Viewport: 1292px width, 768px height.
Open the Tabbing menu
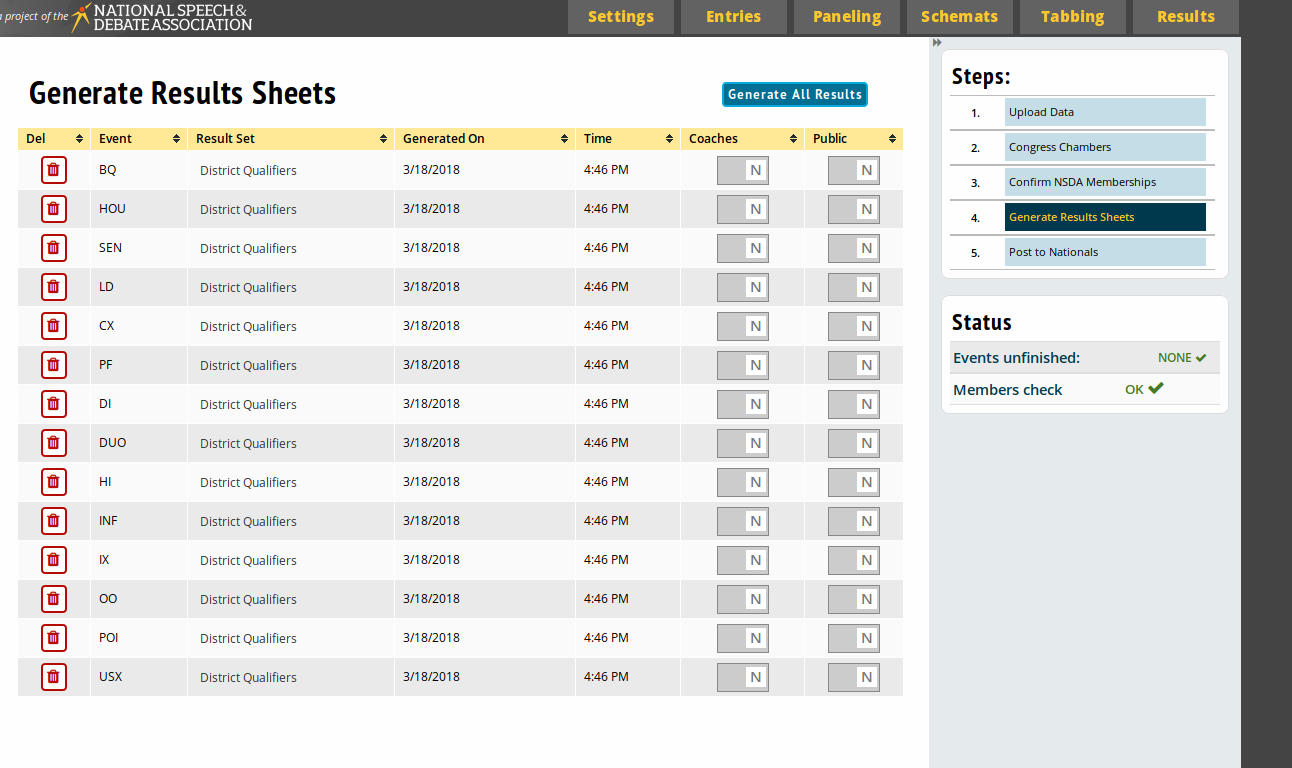pyautogui.click(x=1072, y=17)
